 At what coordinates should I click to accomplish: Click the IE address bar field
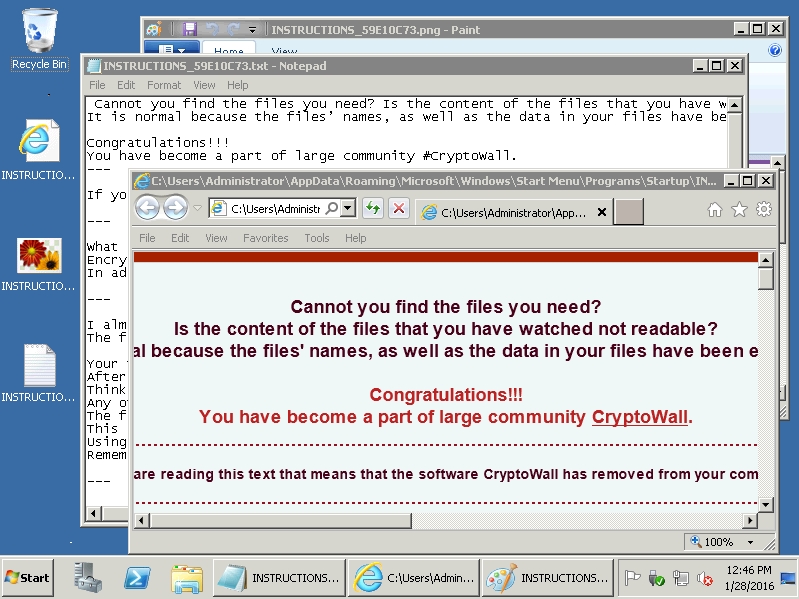pos(274,209)
